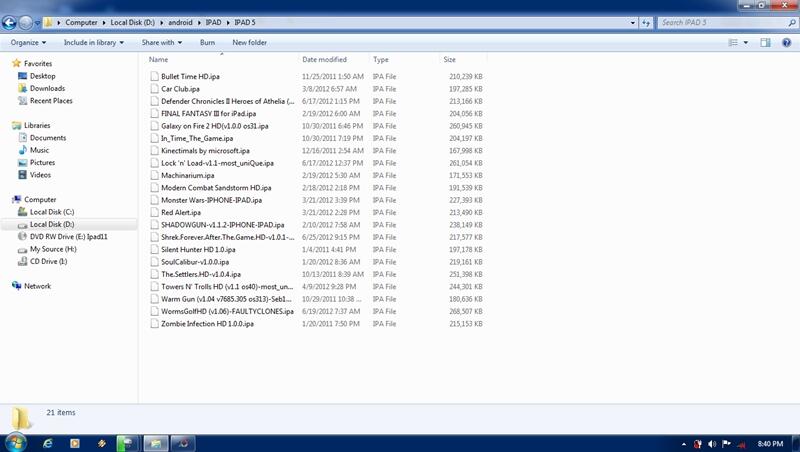Click the Downloads folder icon in sidebar
This screenshot has width=800, height=452.
click(x=22, y=88)
